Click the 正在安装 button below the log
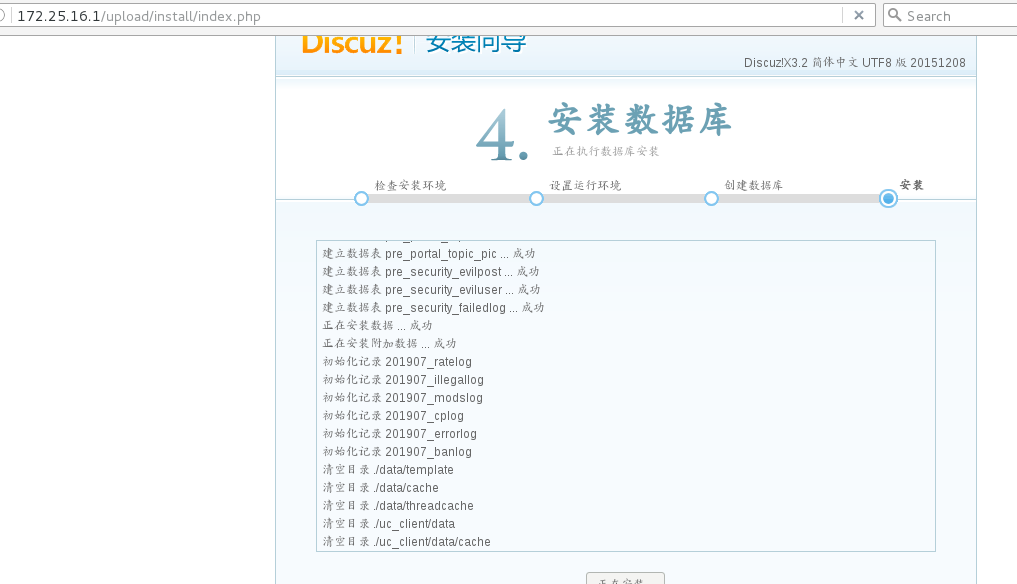The image size is (1017, 584). click(625, 578)
